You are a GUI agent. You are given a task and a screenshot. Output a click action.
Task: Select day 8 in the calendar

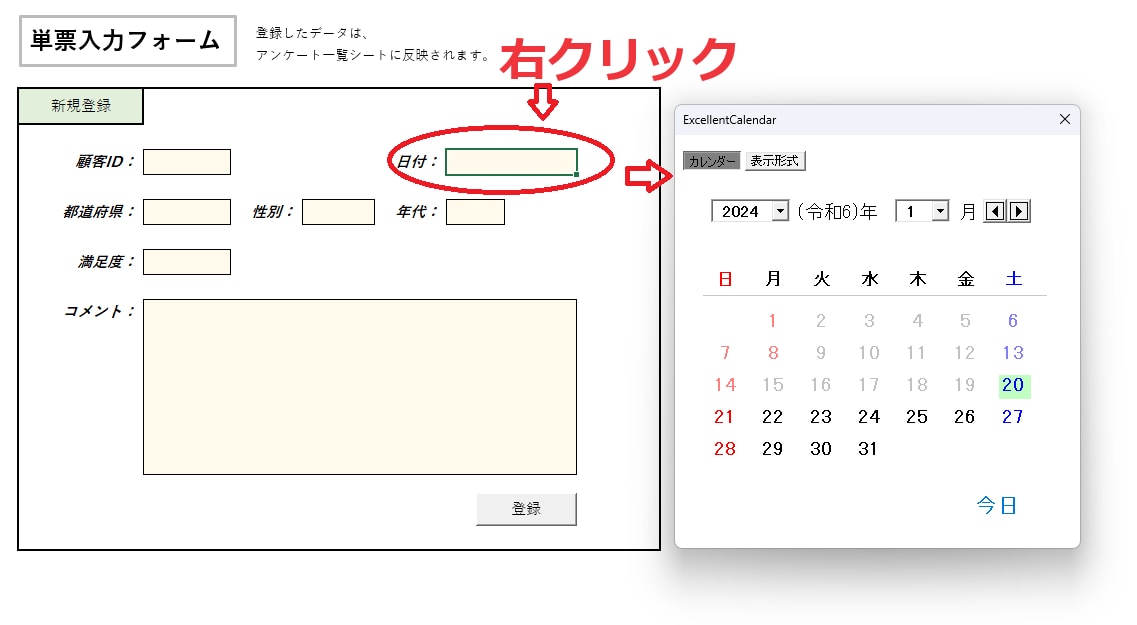tap(773, 353)
